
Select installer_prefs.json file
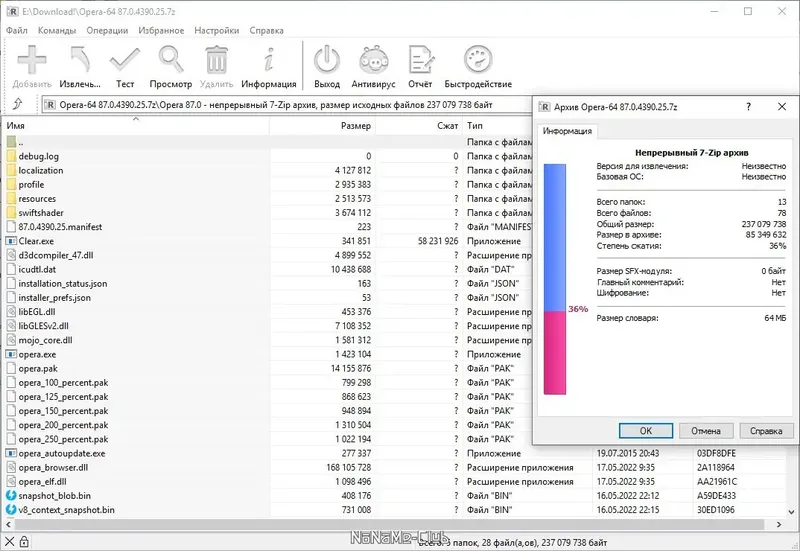[55, 297]
